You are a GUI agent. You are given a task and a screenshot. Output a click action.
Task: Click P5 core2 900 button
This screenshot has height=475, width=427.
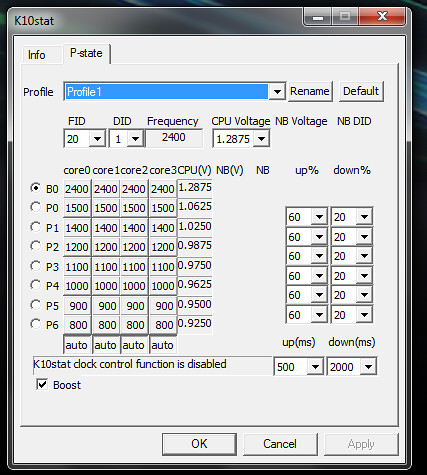click(134, 306)
